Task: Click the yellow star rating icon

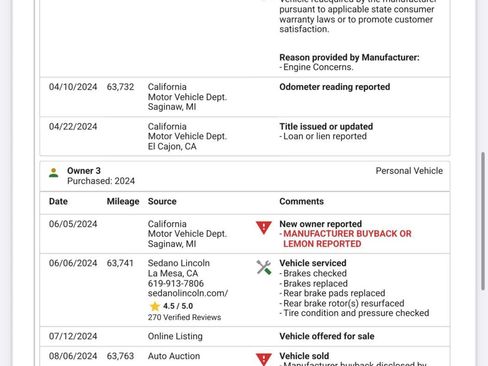Action: coord(155,306)
